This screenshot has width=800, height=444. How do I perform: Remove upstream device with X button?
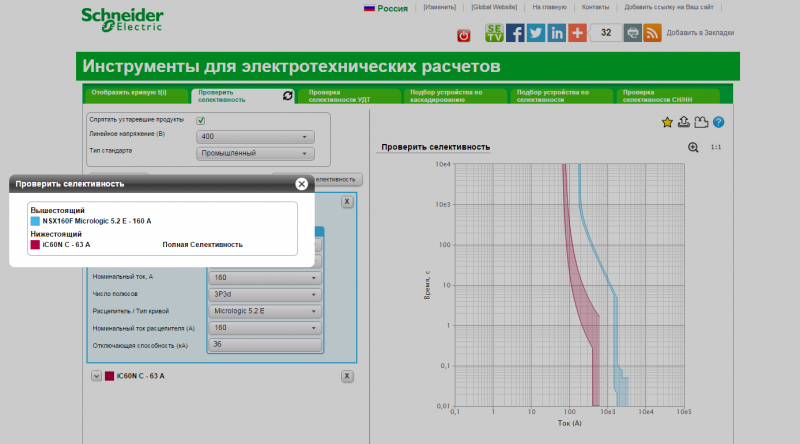(347, 202)
